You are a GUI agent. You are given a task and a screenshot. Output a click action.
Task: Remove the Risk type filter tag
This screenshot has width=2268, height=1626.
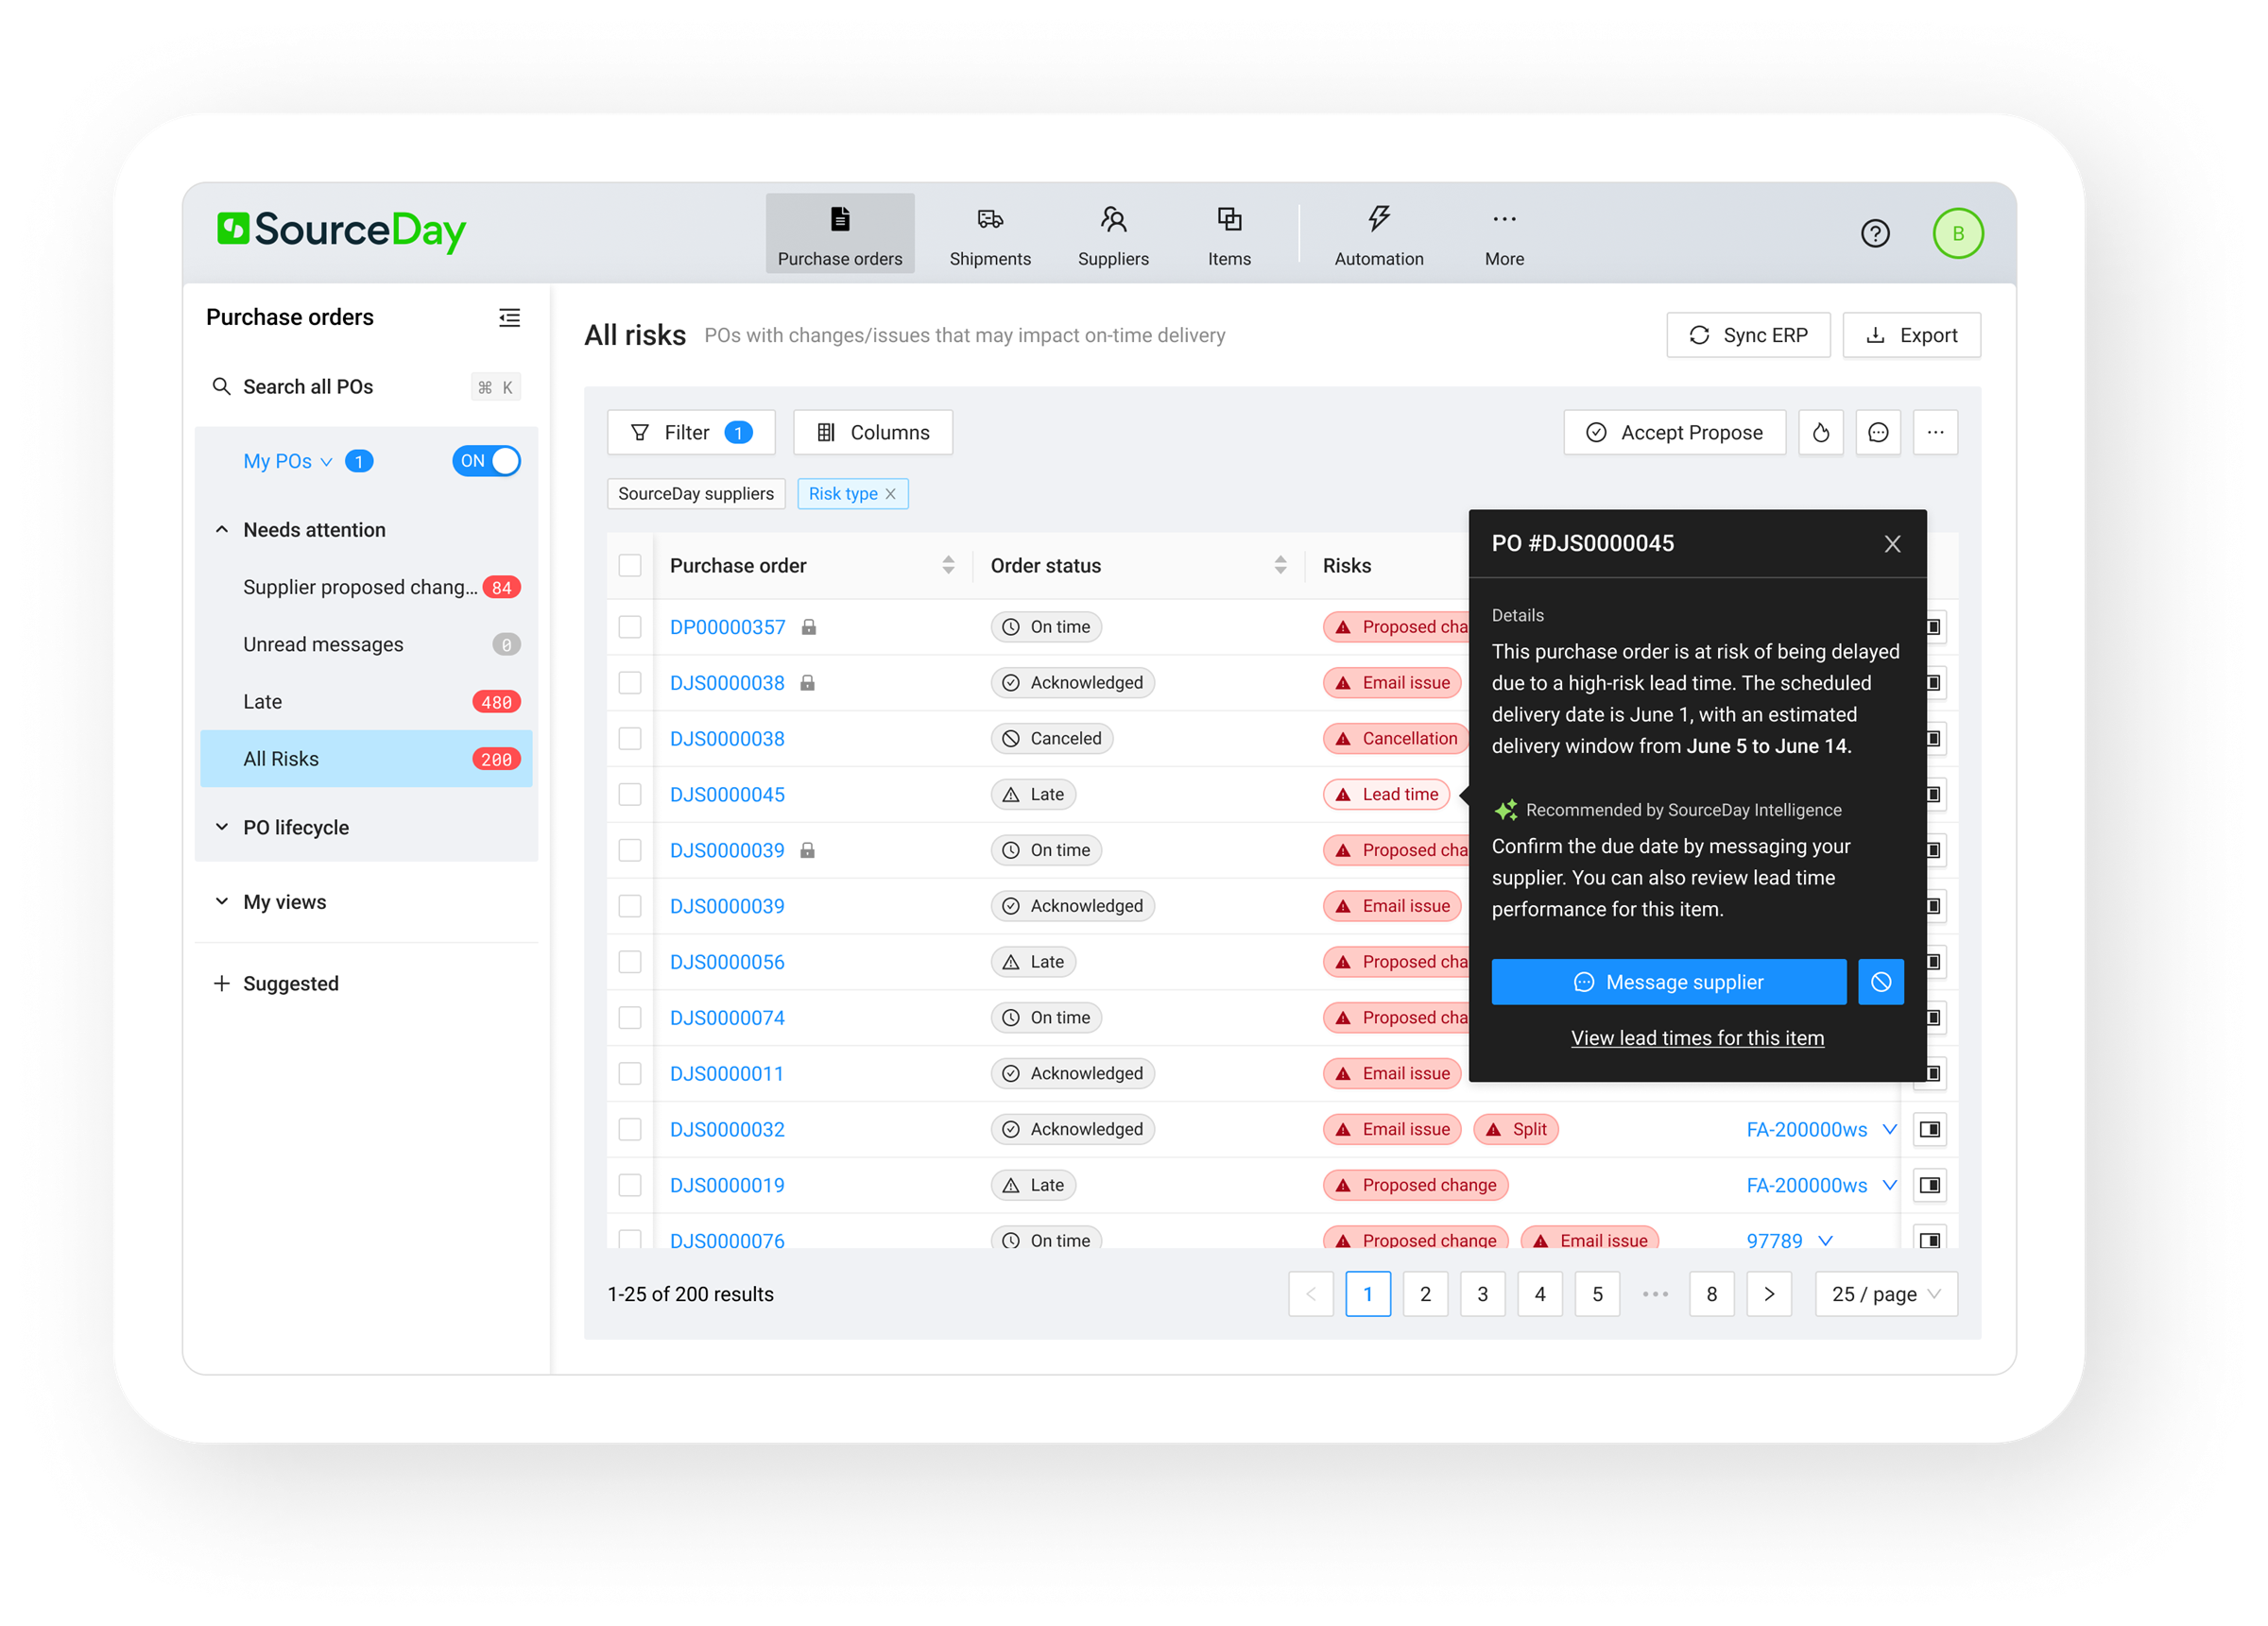890,494
